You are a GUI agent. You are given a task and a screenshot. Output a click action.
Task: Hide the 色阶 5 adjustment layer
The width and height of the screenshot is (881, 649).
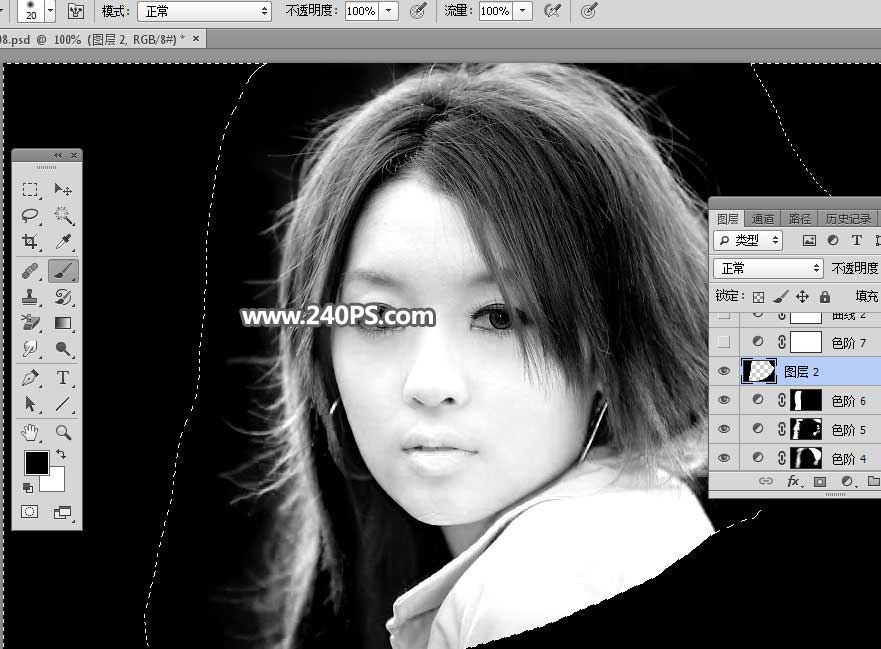[x=724, y=429]
